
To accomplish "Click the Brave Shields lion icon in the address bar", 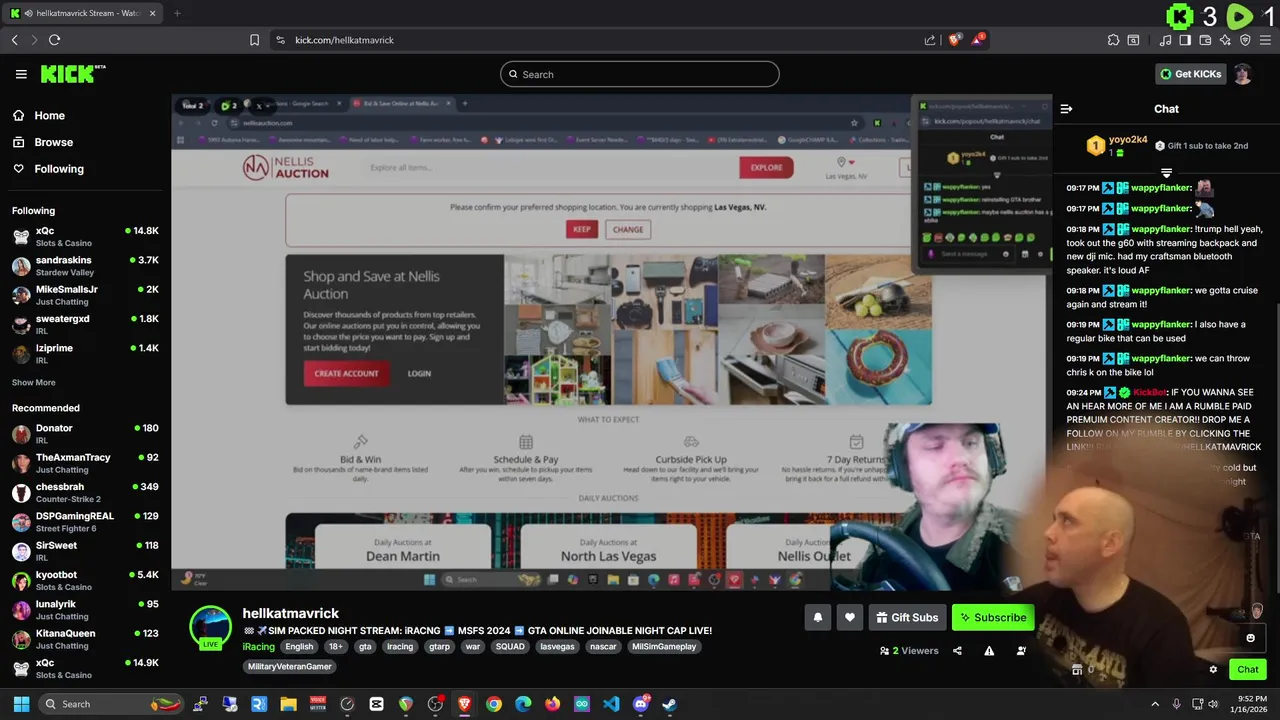I will coord(954,40).
